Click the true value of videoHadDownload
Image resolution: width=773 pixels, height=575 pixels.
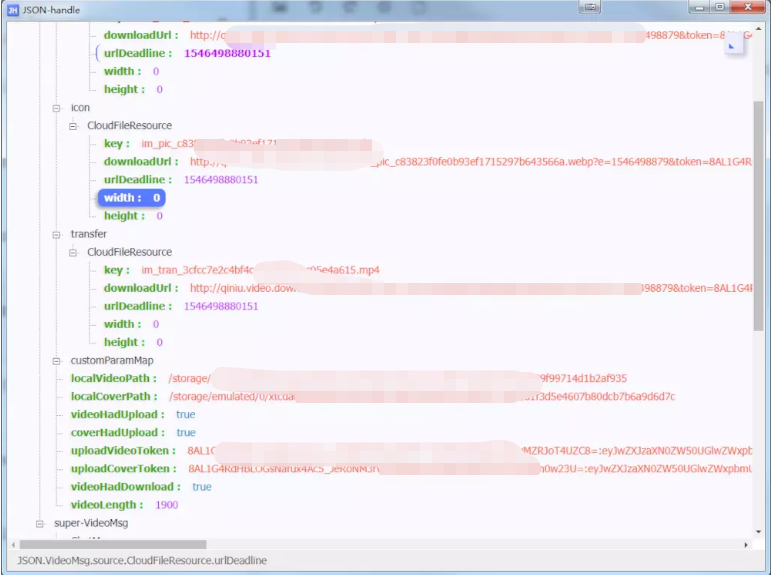tap(202, 487)
